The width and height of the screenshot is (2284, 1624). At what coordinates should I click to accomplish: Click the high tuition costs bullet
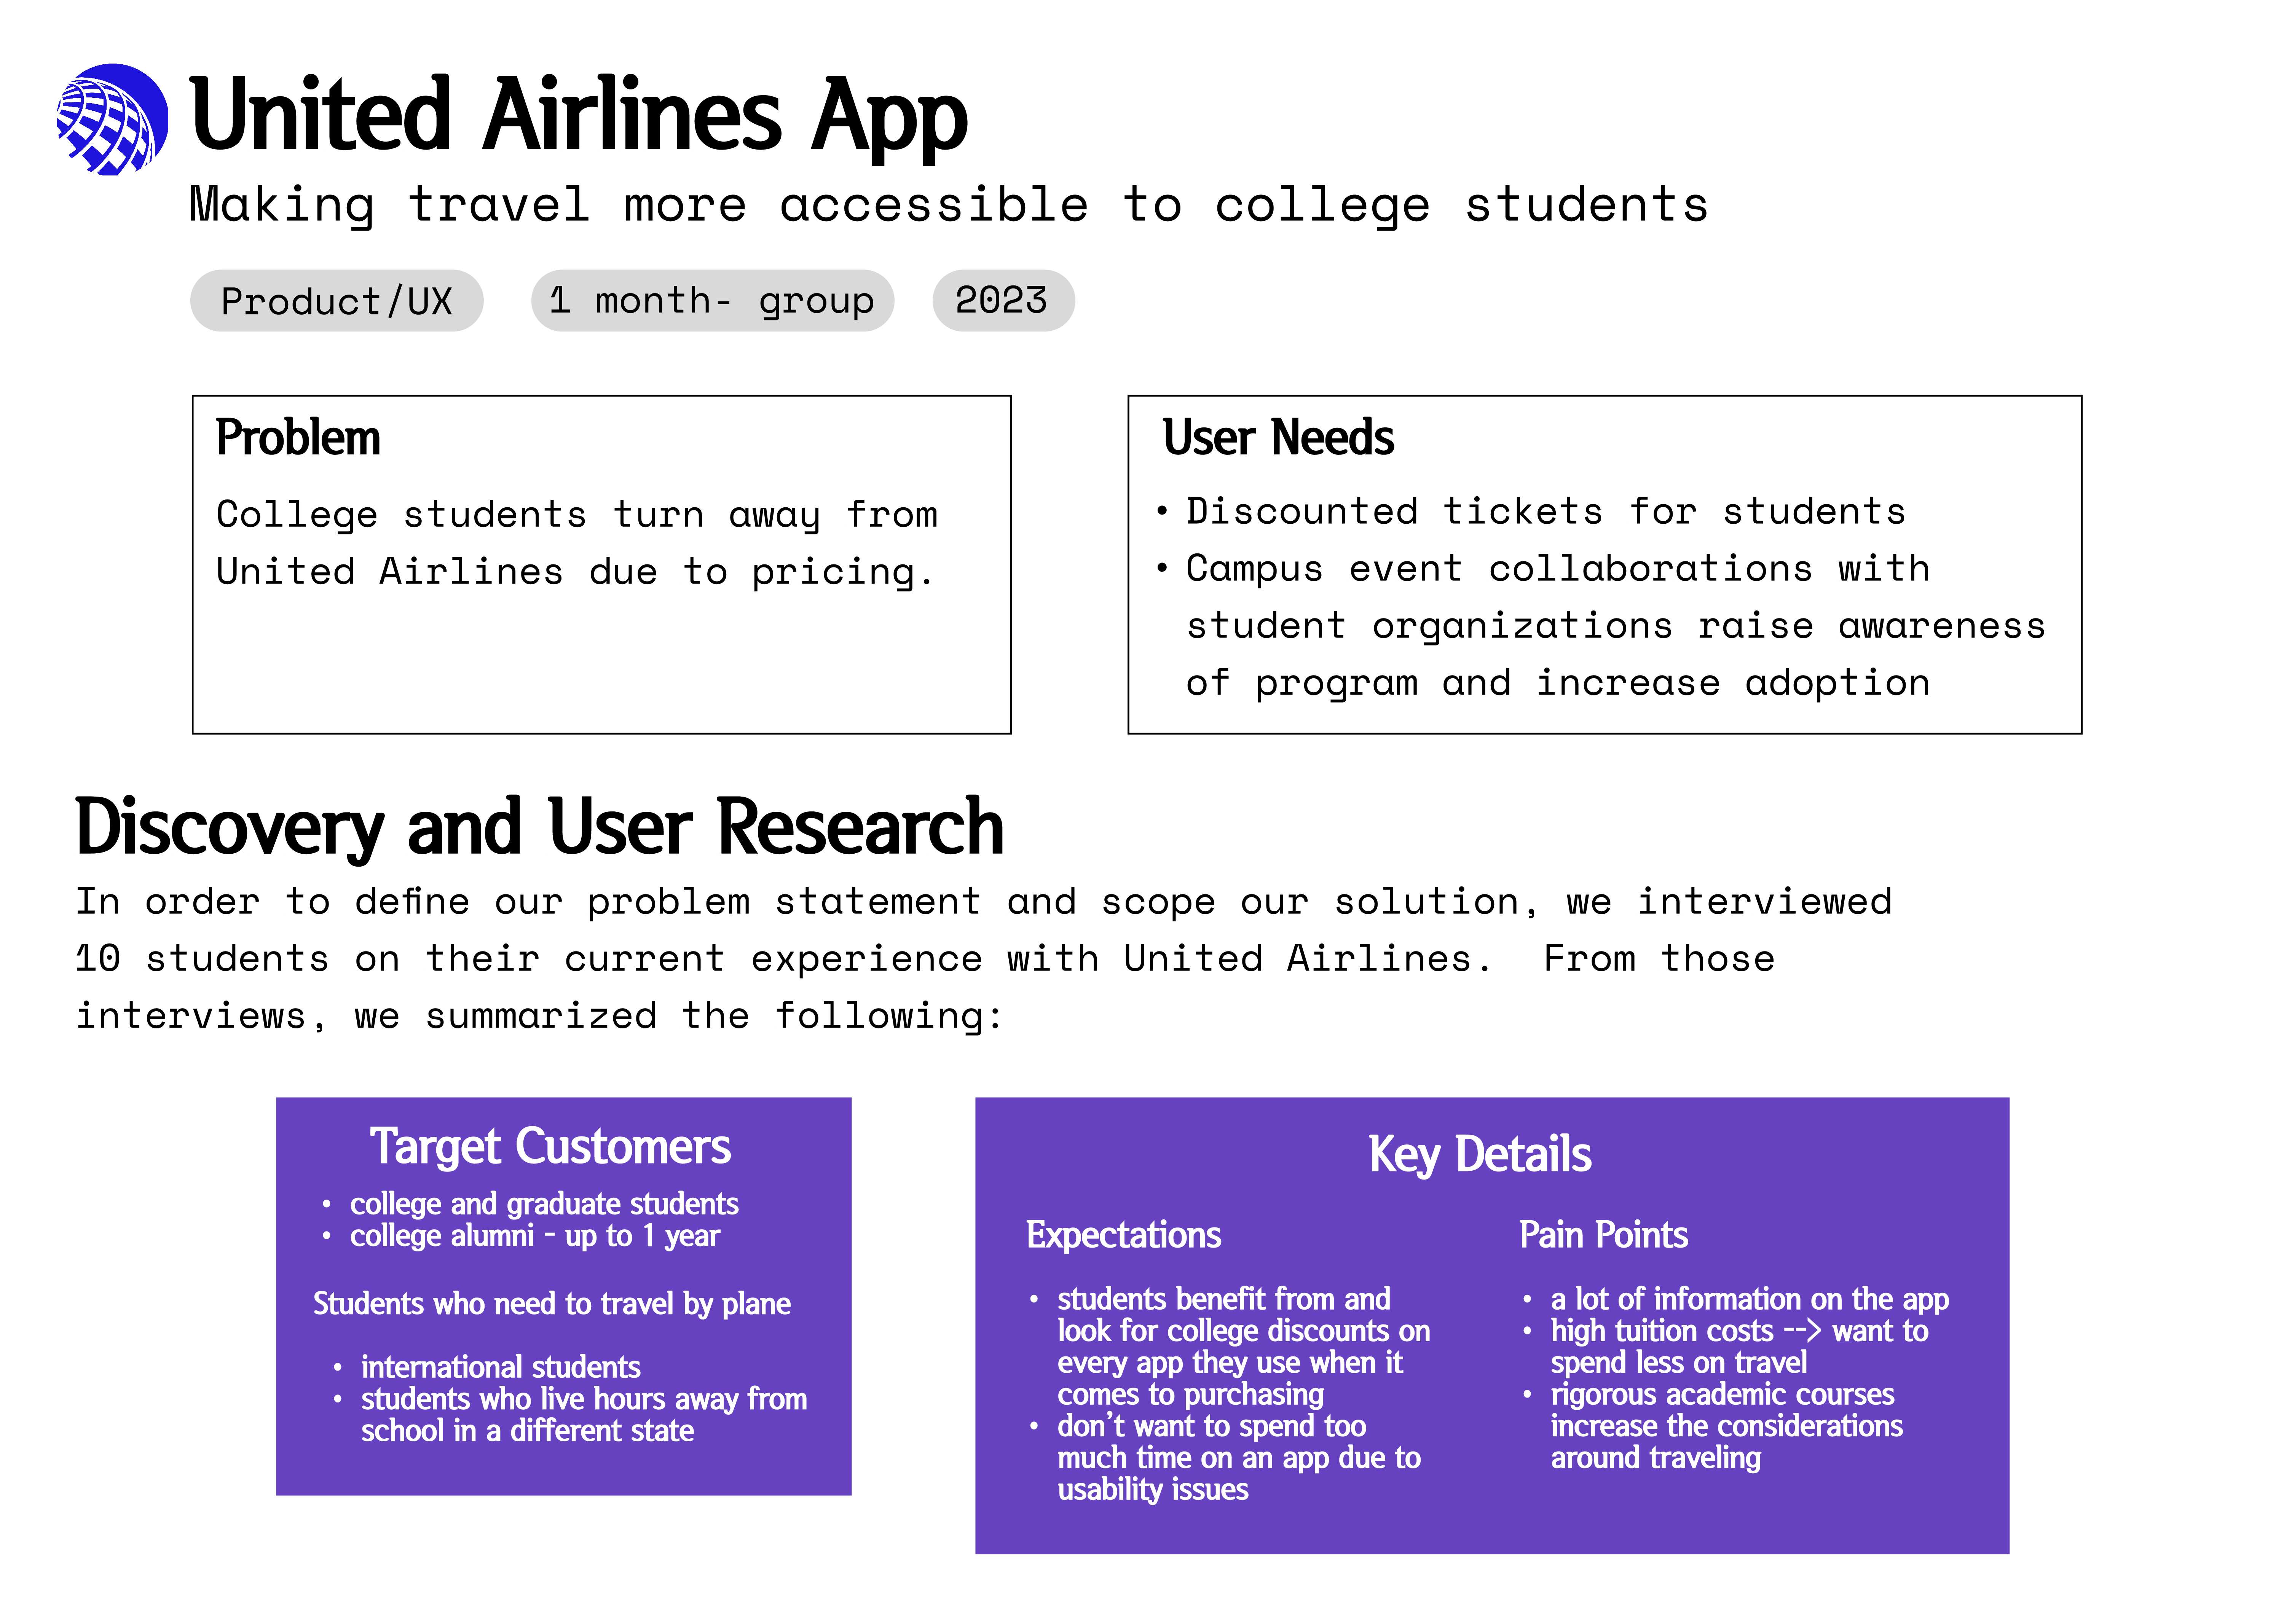[x=1726, y=1347]
